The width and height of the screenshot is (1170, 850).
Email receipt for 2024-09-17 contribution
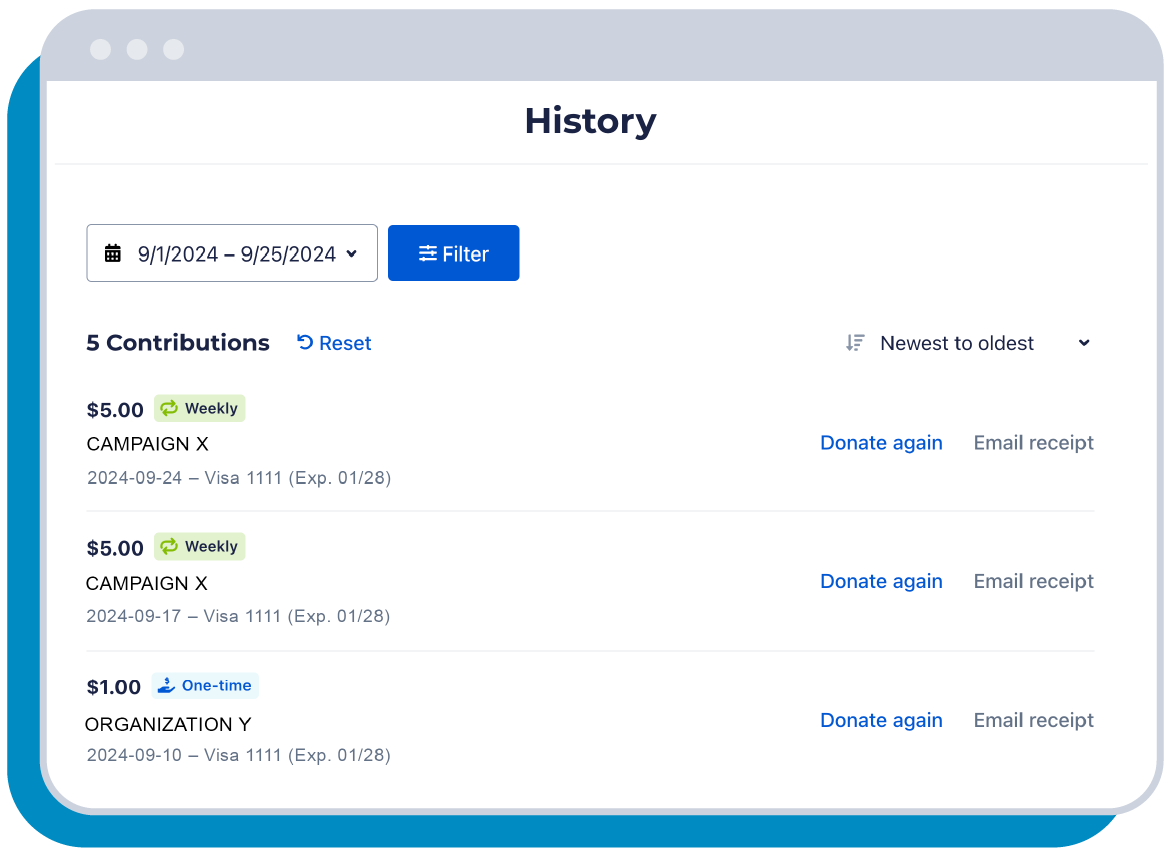tap(1033, 581)
